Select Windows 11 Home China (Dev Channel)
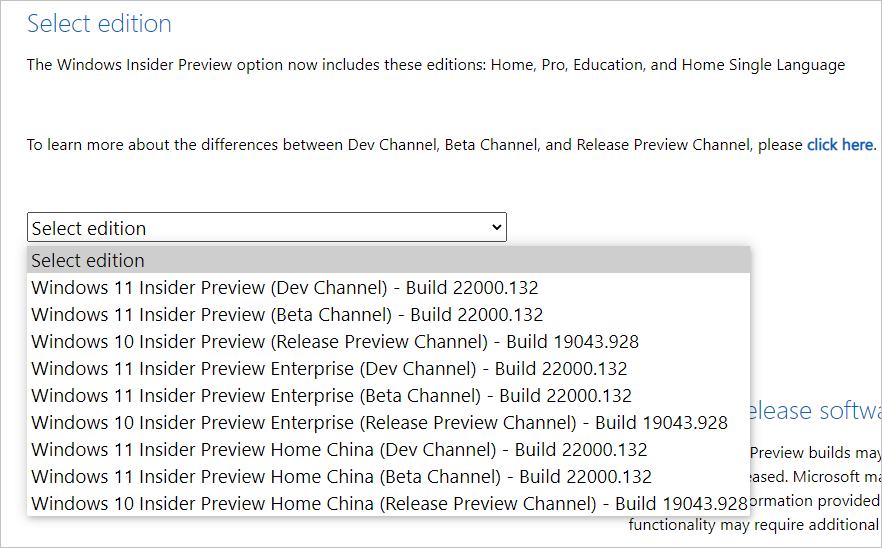Screen dimensions: 882x548 (339, 450)
